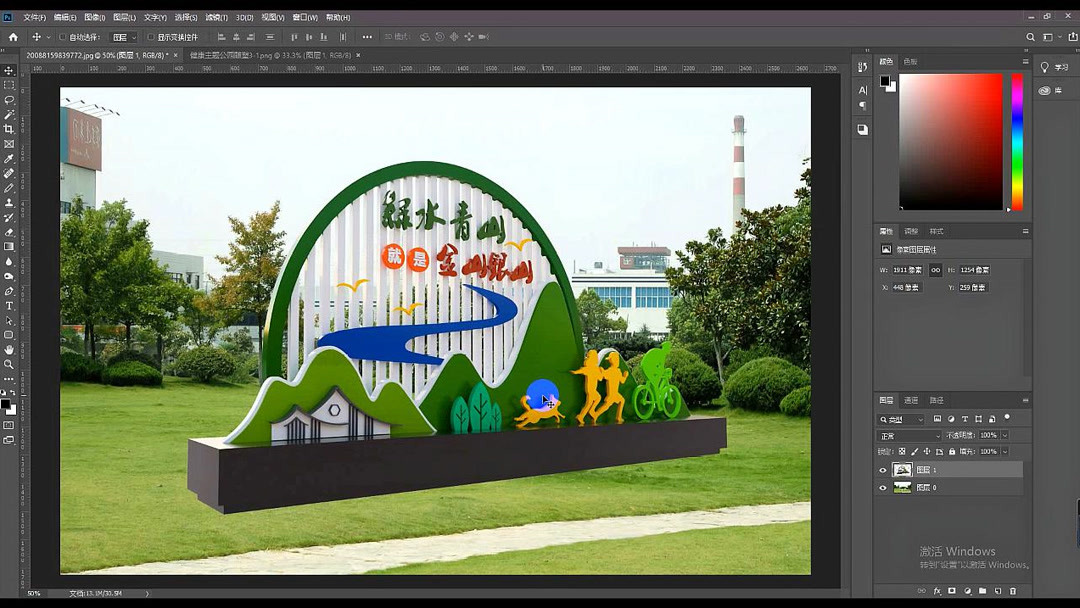
Task: Enable the 自动选择 checkbox in the options bar
Action: [x=61, y=36]
